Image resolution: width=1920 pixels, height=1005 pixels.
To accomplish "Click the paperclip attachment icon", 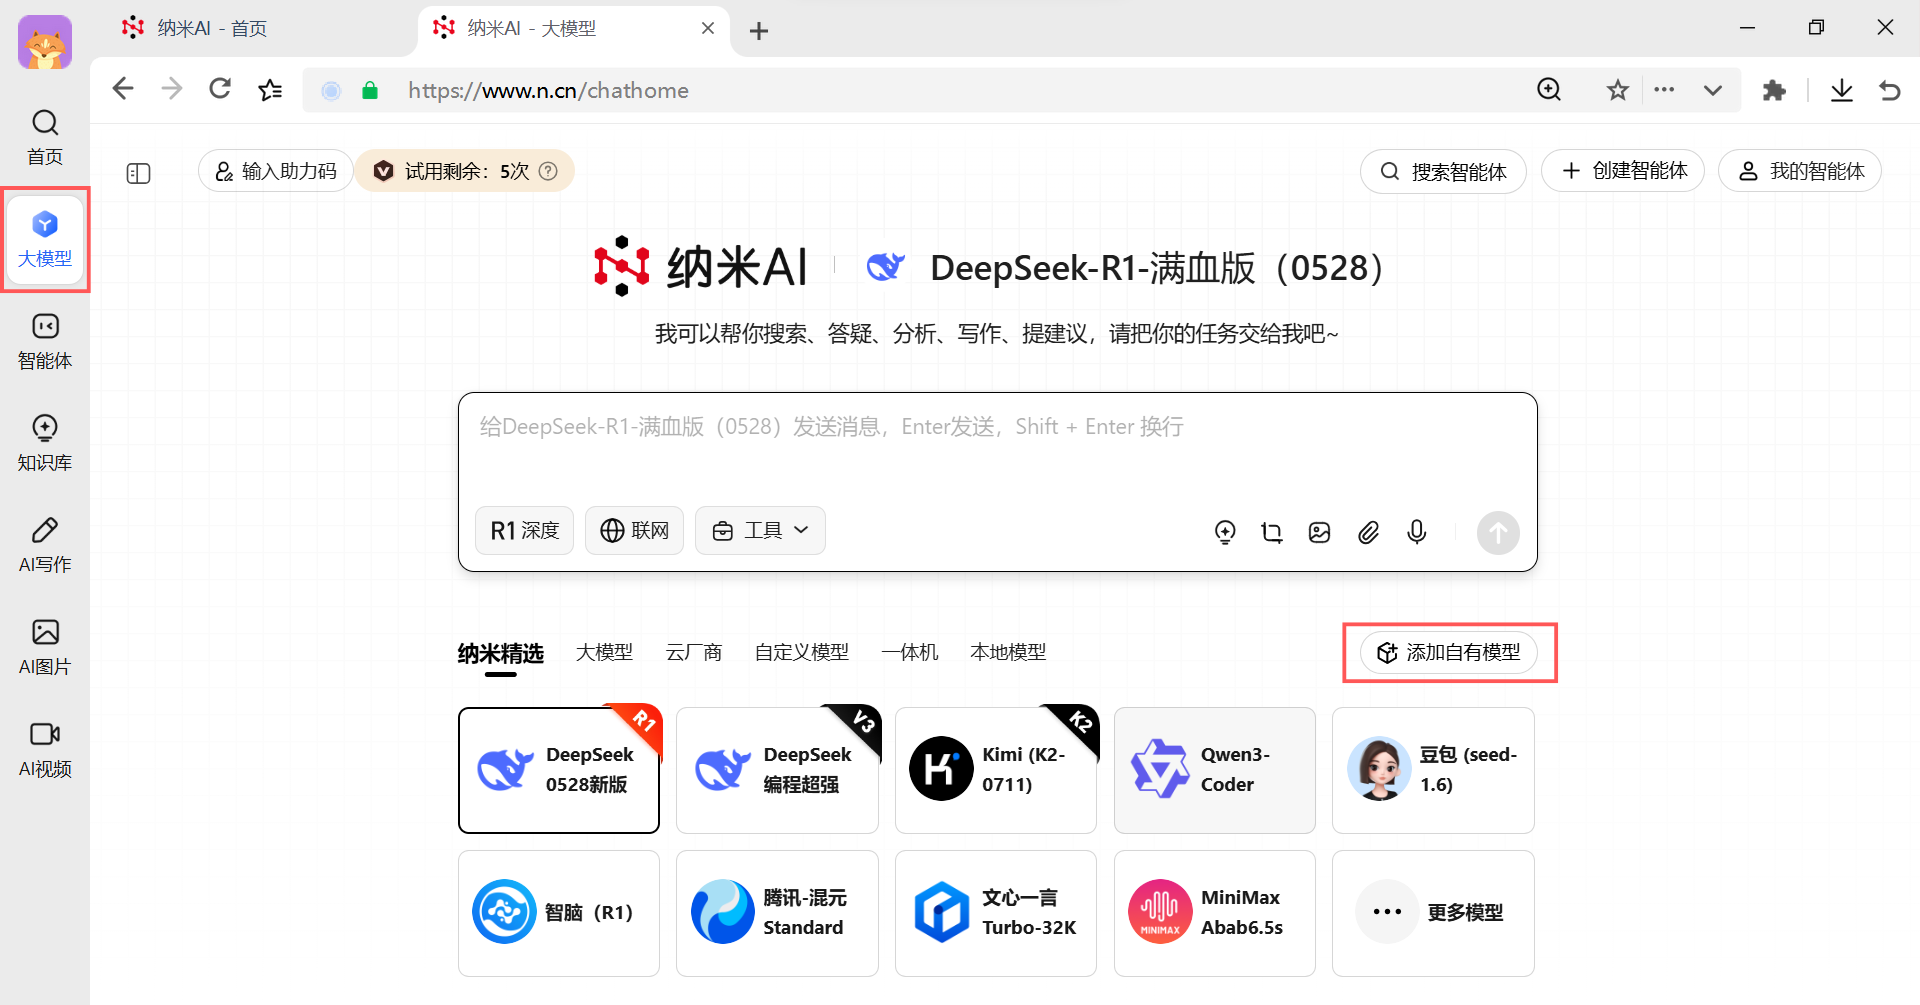I will pos(1368,532).
